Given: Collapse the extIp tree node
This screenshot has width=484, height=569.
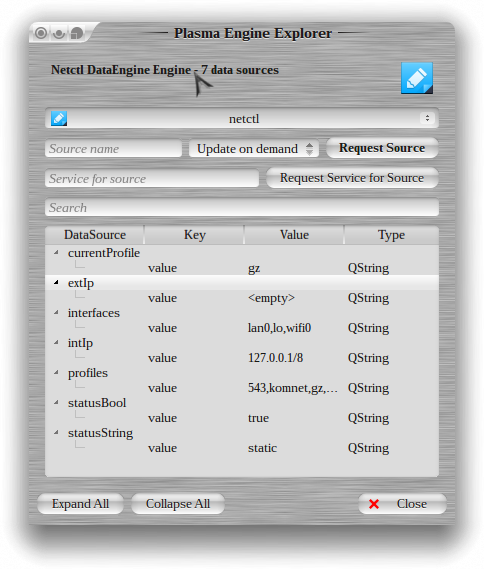Looking at the screenshot, I should tap(56, 282).
